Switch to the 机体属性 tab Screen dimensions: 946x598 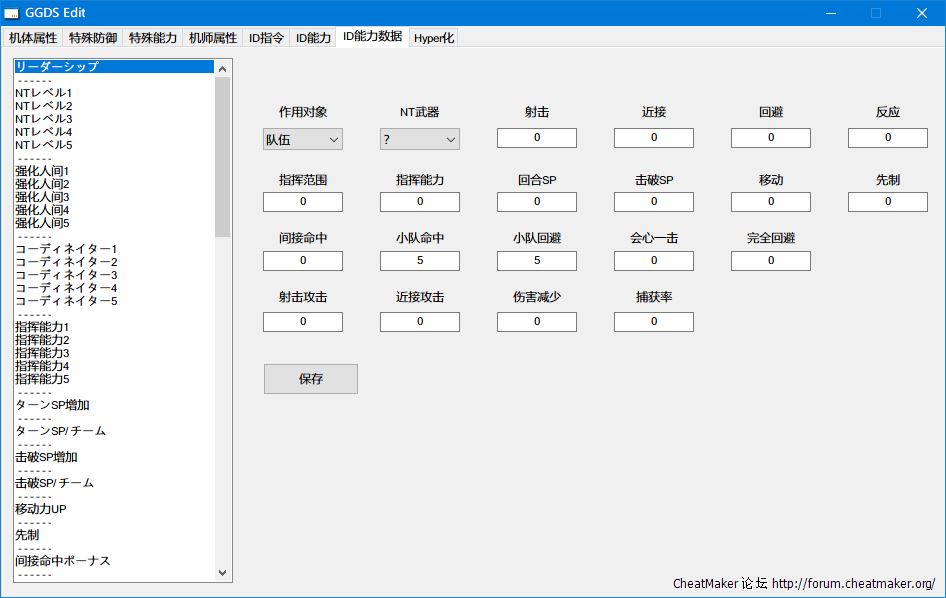pos(33,38)
